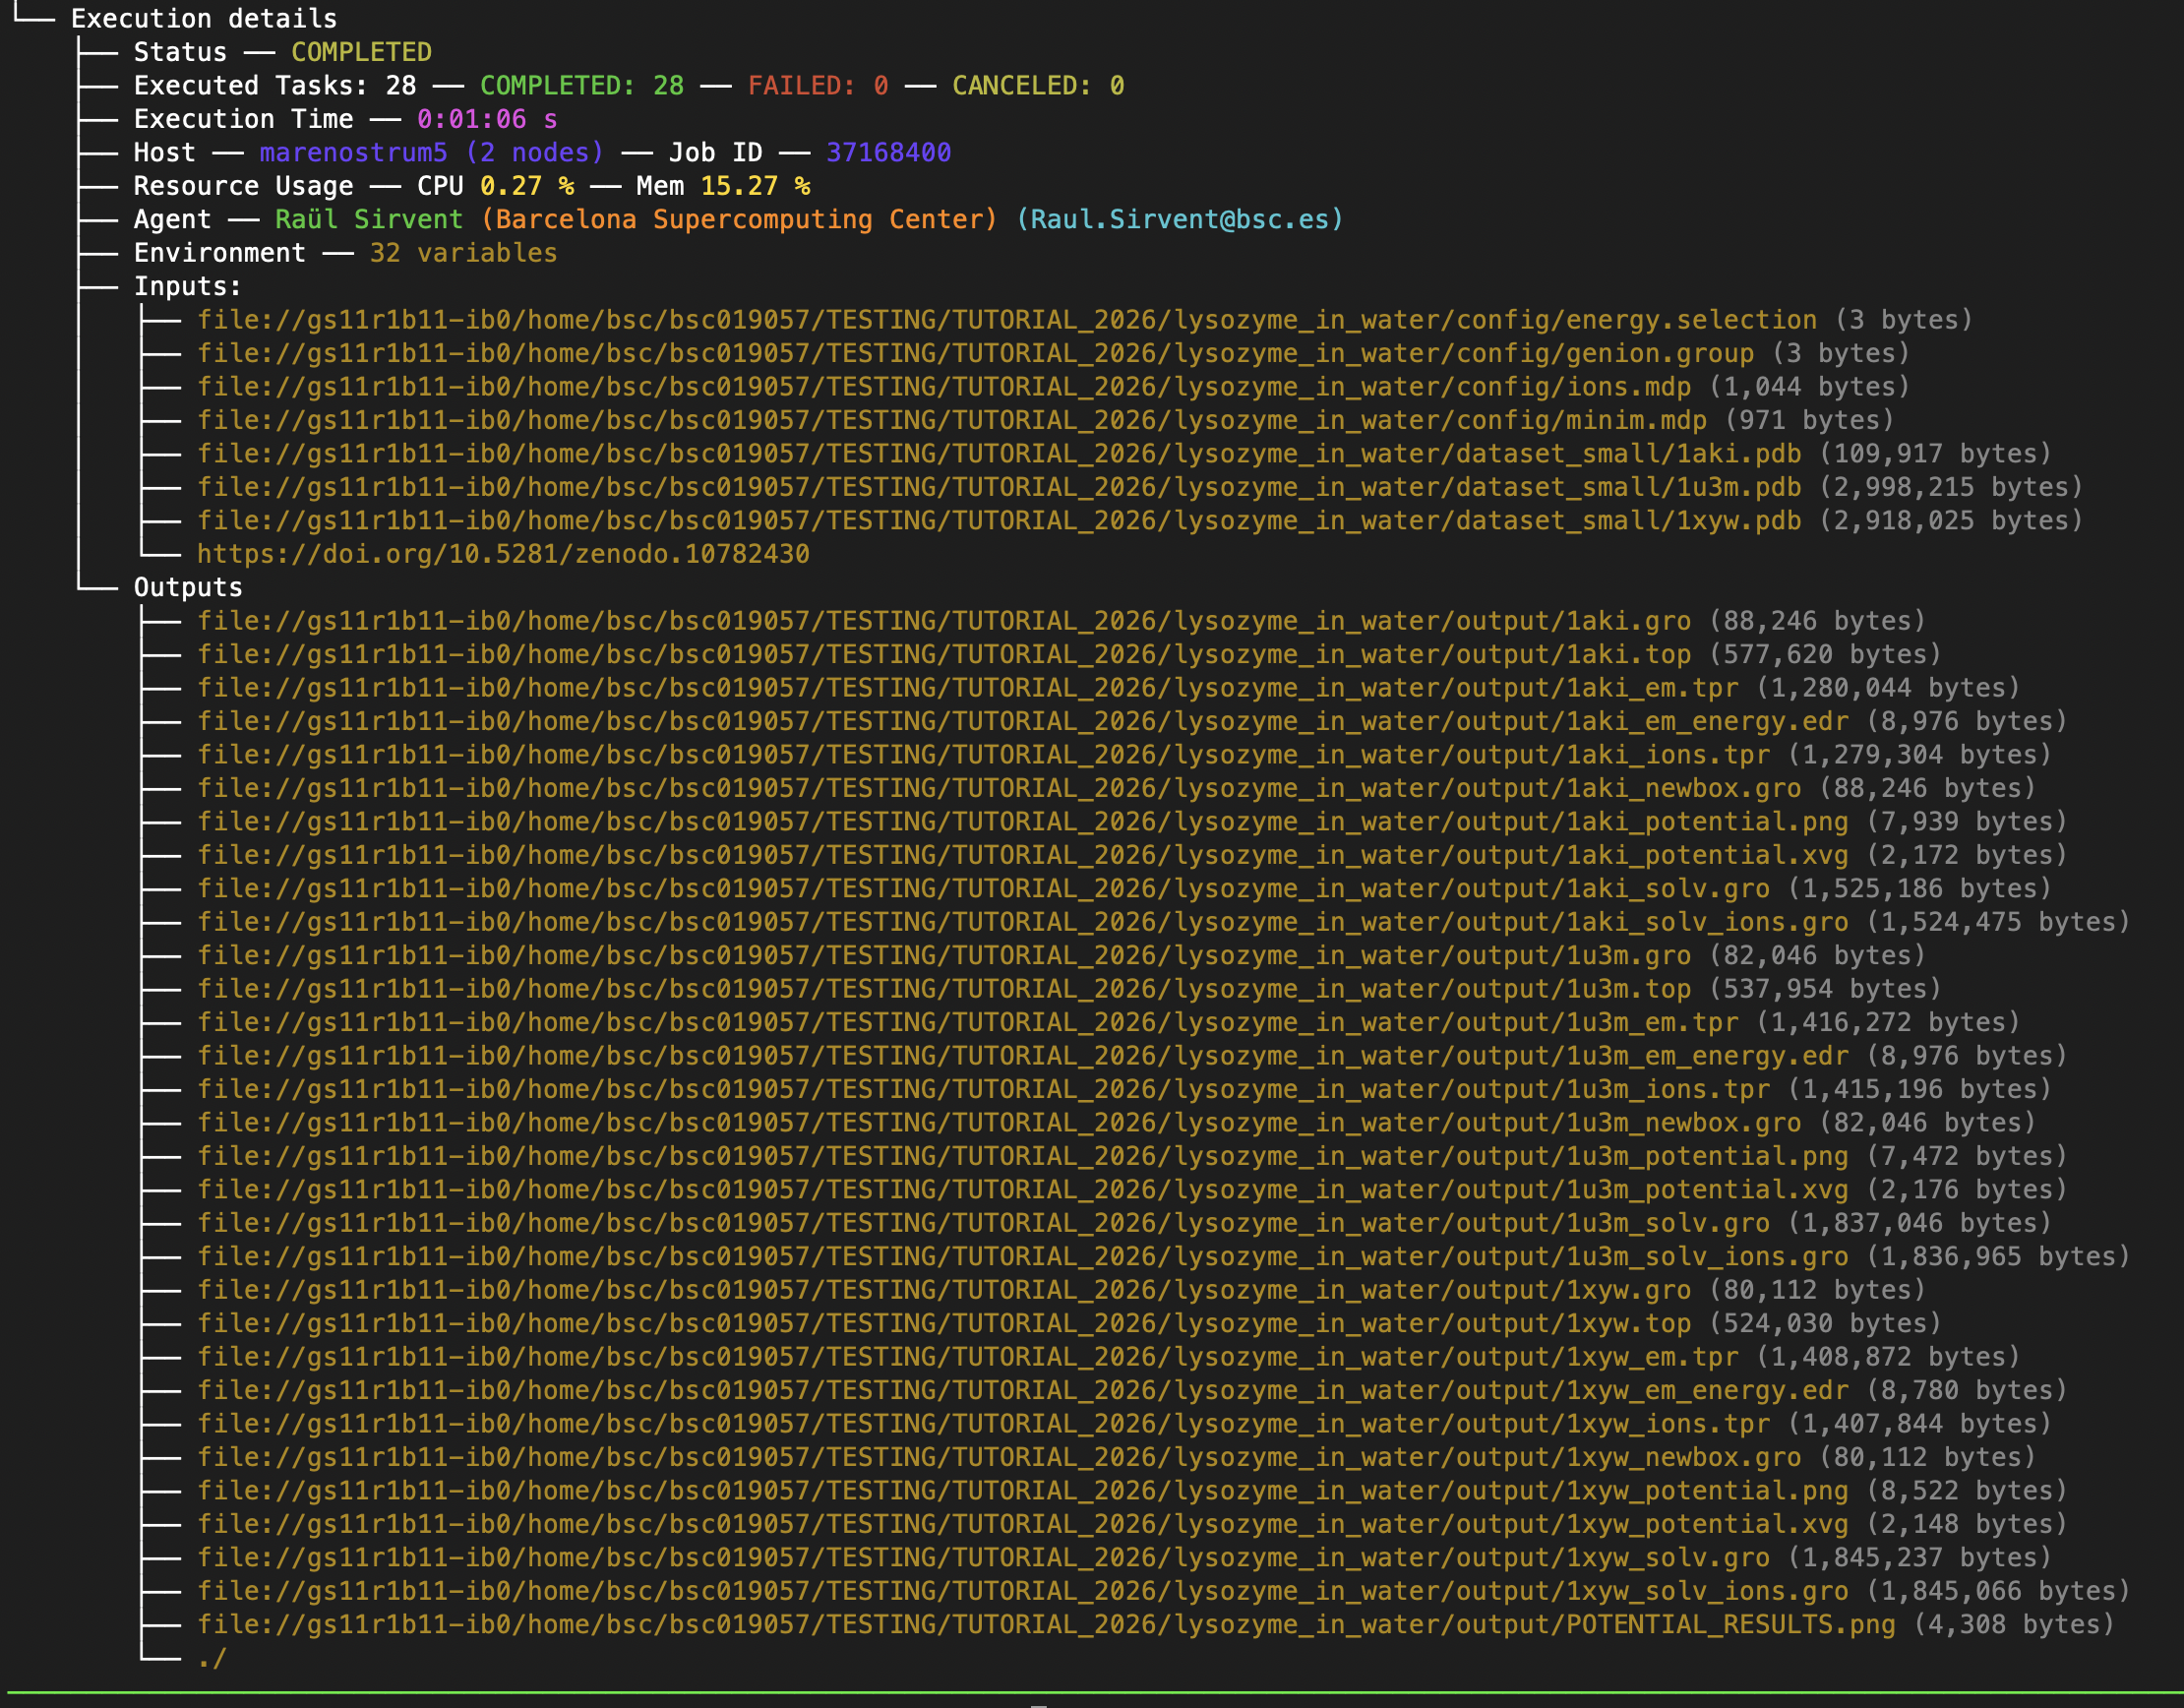Screen dimensions: 2184x1708
Task: Click the output/1u3m_solv_ions.gro file path
Action: 1023,1257
